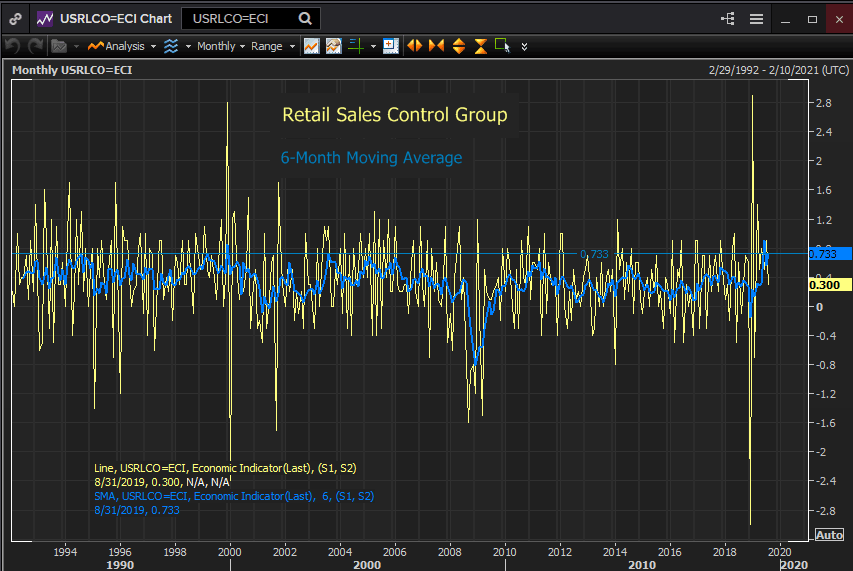Click the vertical compress hourglass icon

coord(481,46)
